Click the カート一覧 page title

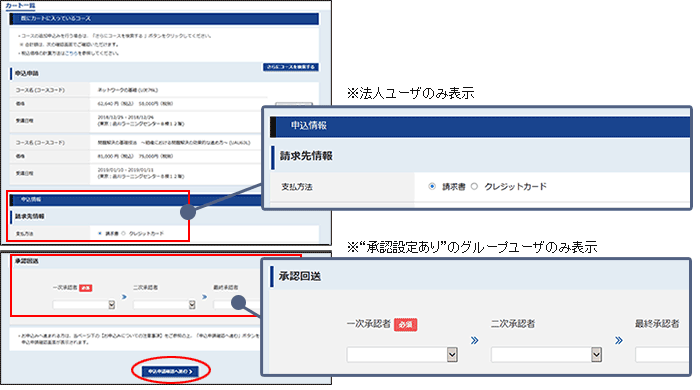tap(20, 5)
